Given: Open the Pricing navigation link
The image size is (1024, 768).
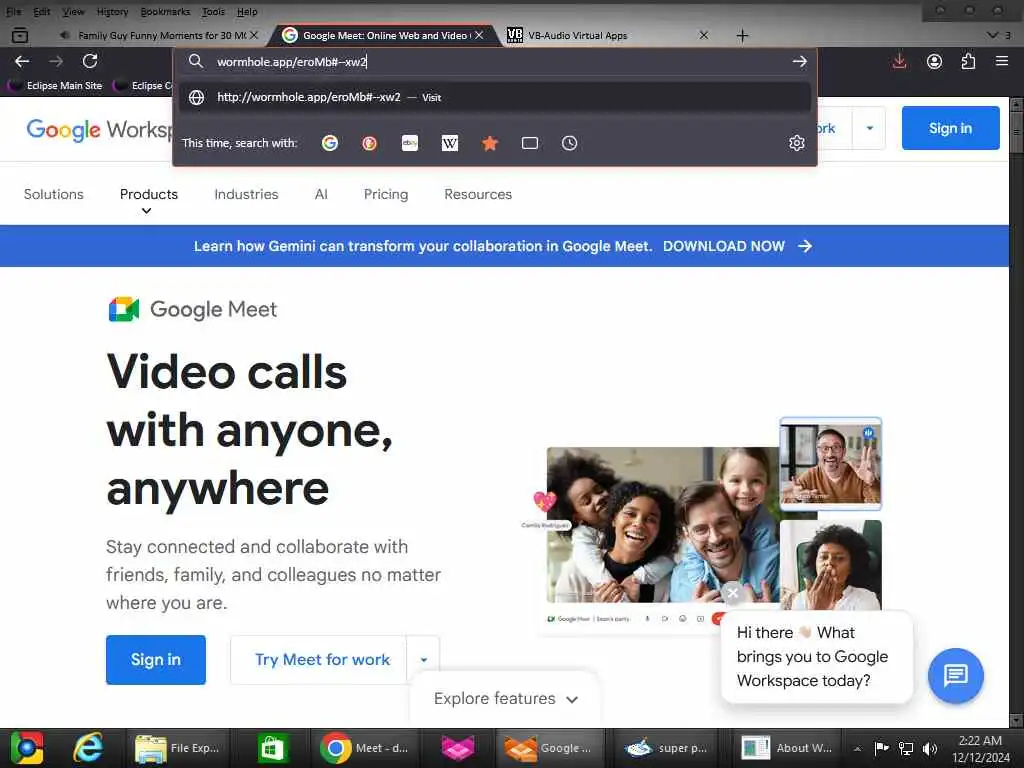Looking at the screenshot, I should (386, 194).
